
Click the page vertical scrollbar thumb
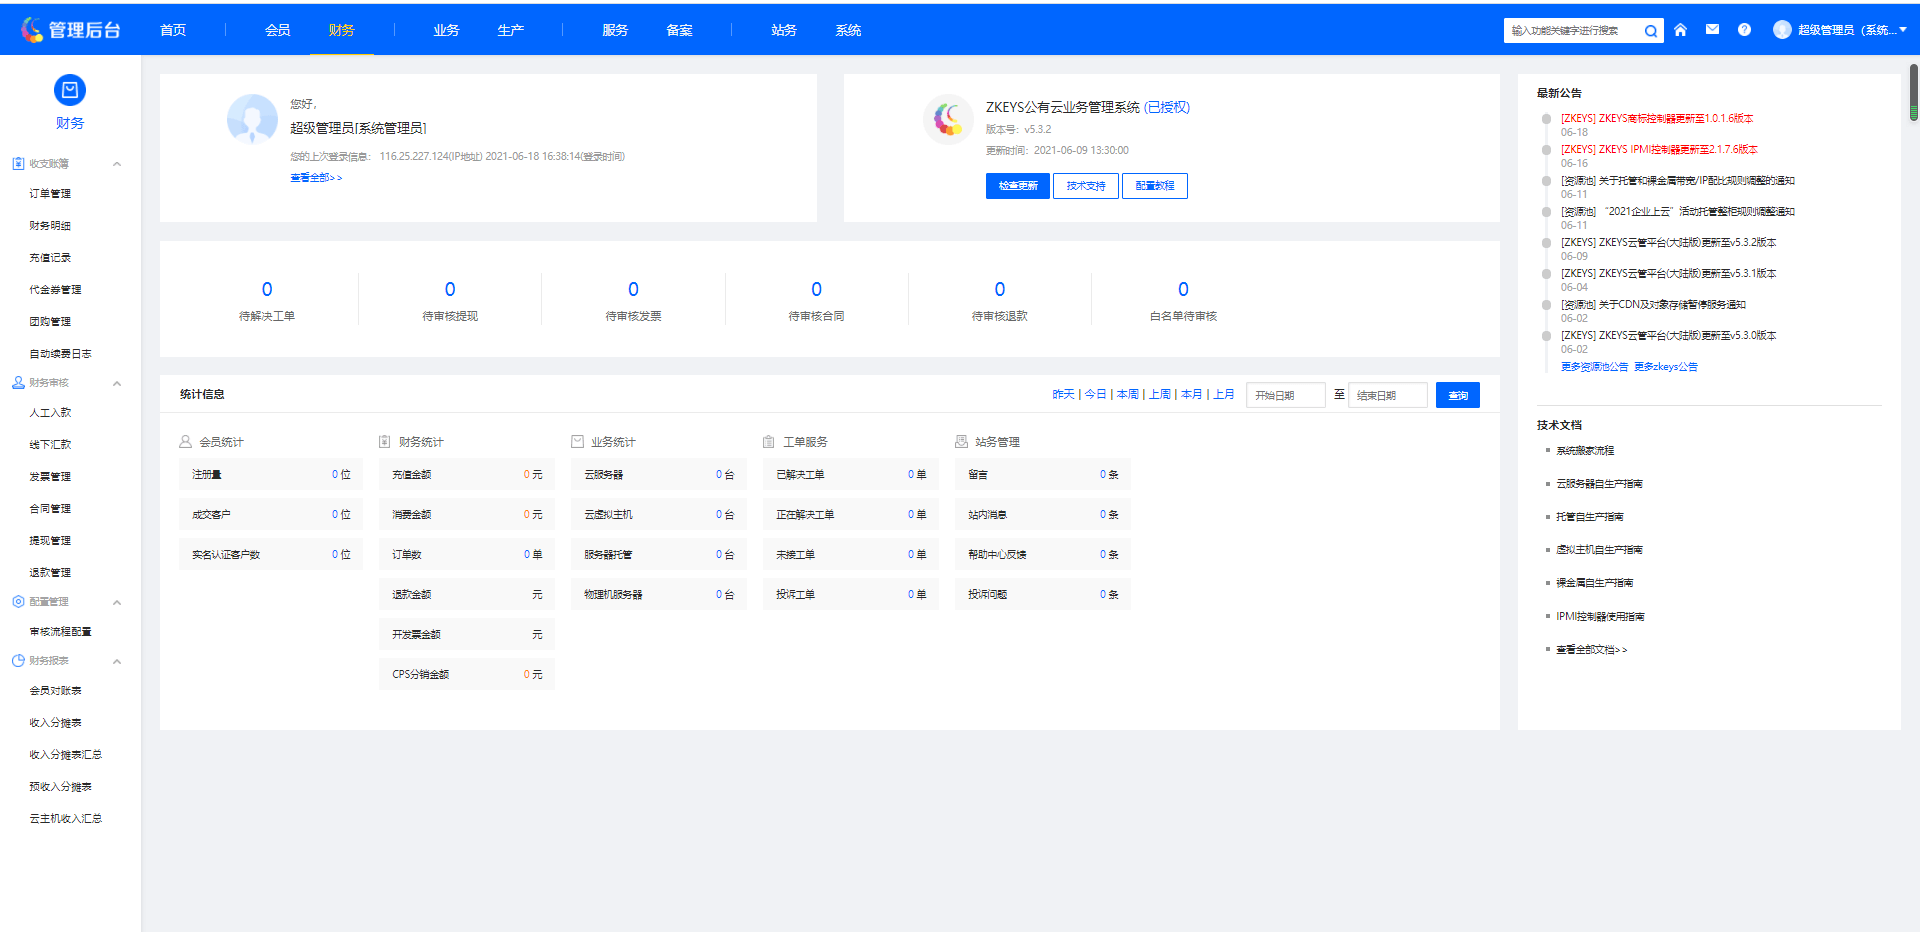pyautogui.click(x=1914, y=93)
